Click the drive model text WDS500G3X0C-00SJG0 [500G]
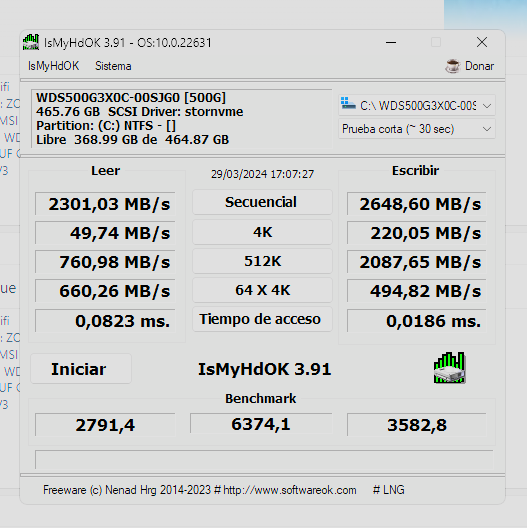This screenshot has width=527, height=528. [x=131, y=98]
